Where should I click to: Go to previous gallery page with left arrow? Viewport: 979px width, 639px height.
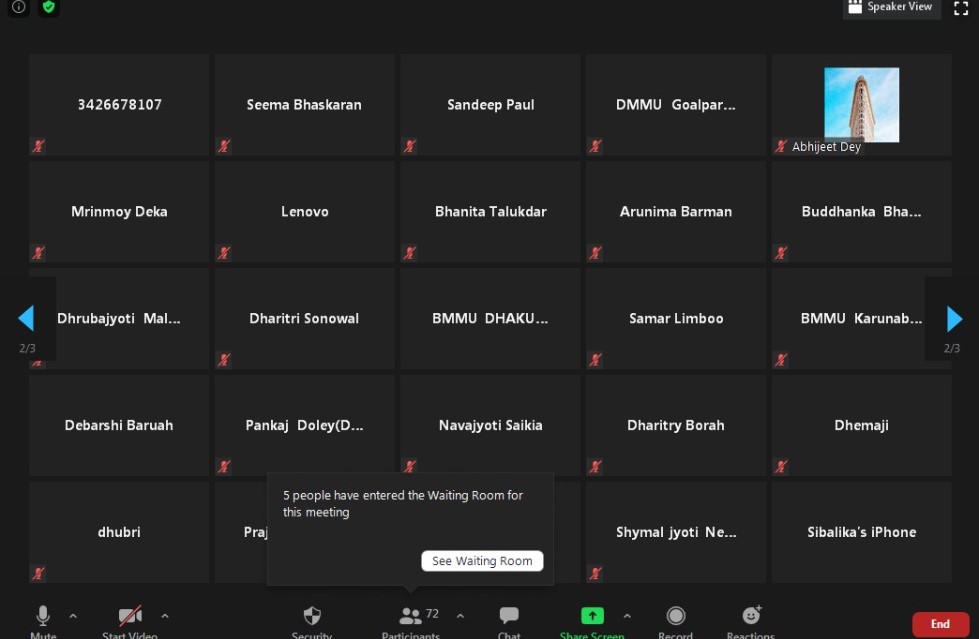pos(26,318)
